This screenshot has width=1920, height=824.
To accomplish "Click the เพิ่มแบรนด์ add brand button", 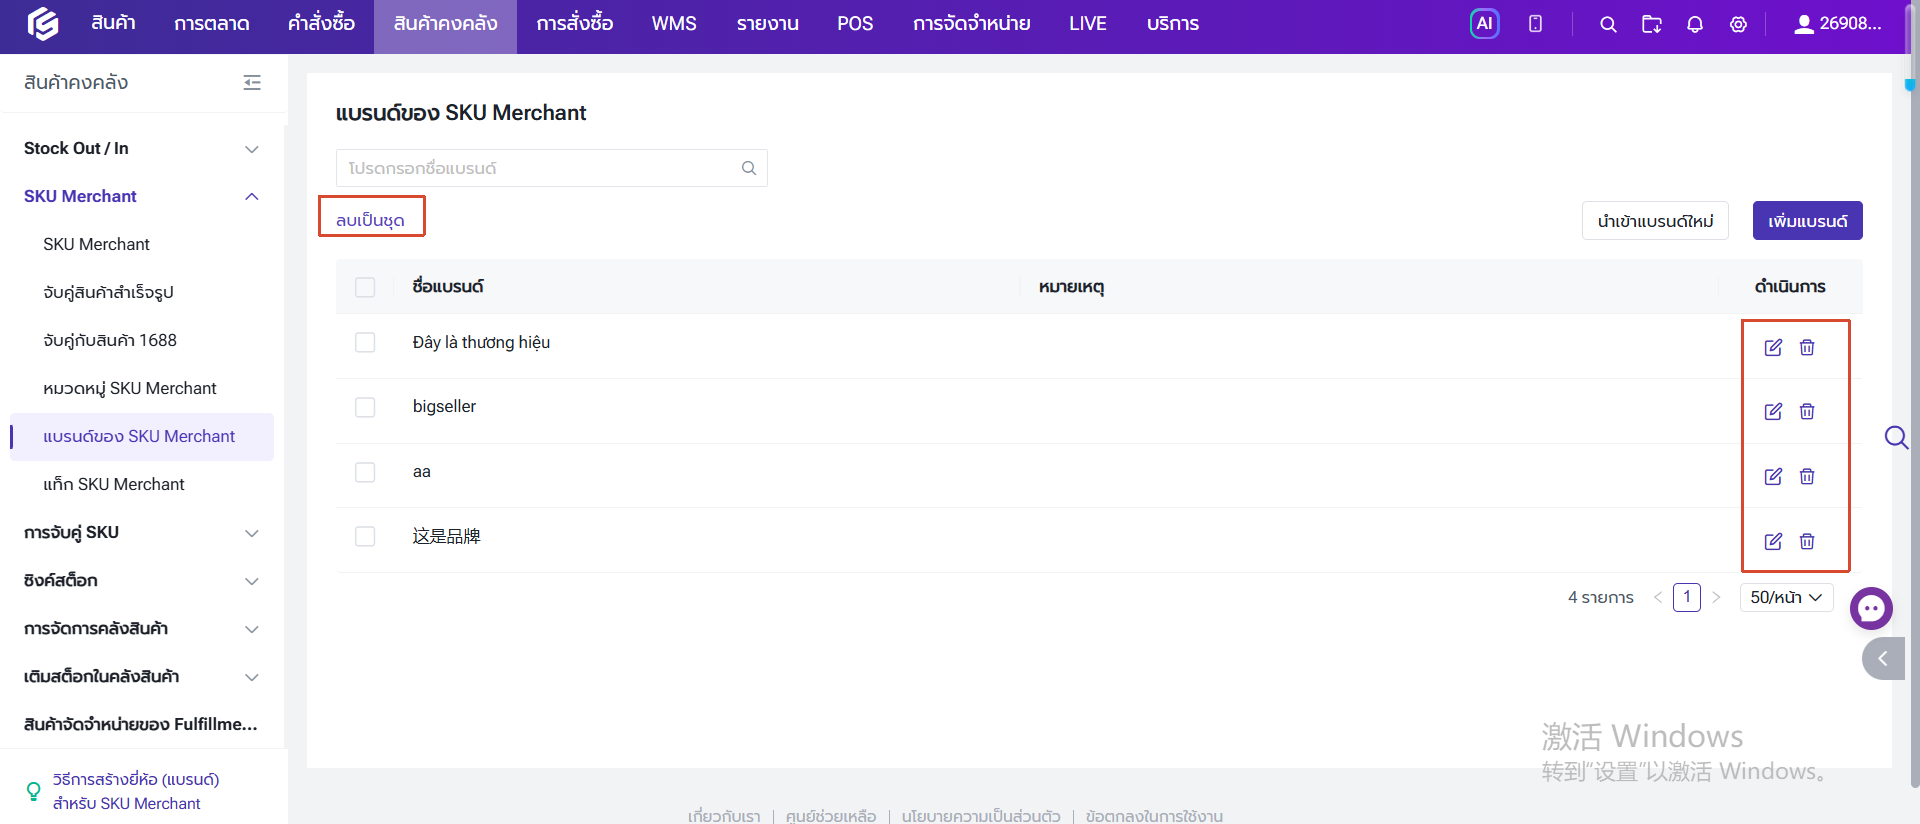I will click(1807, 221).
